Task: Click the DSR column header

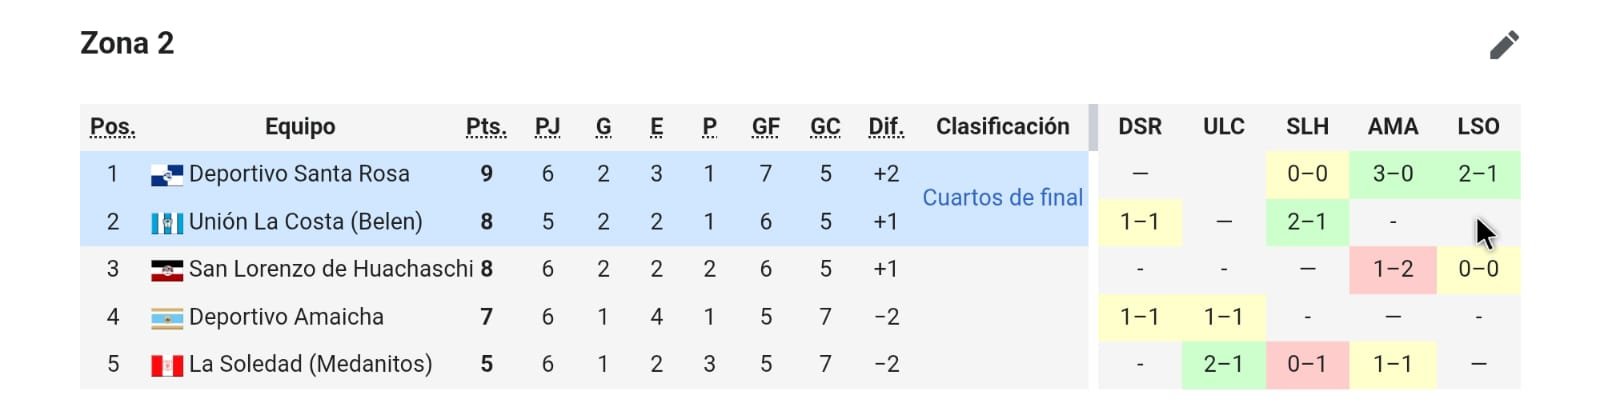Action: 1140,127
